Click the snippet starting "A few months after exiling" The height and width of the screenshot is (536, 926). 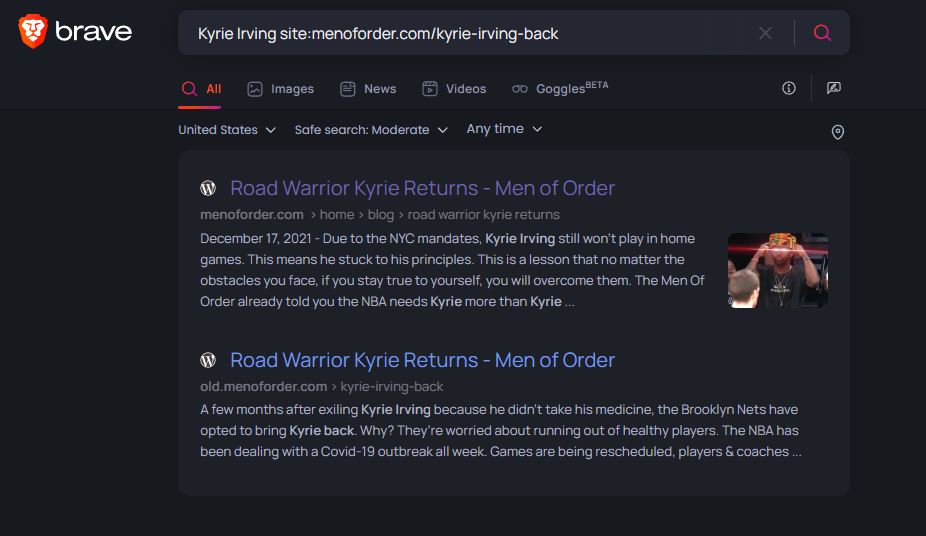(x=501, y=430)
